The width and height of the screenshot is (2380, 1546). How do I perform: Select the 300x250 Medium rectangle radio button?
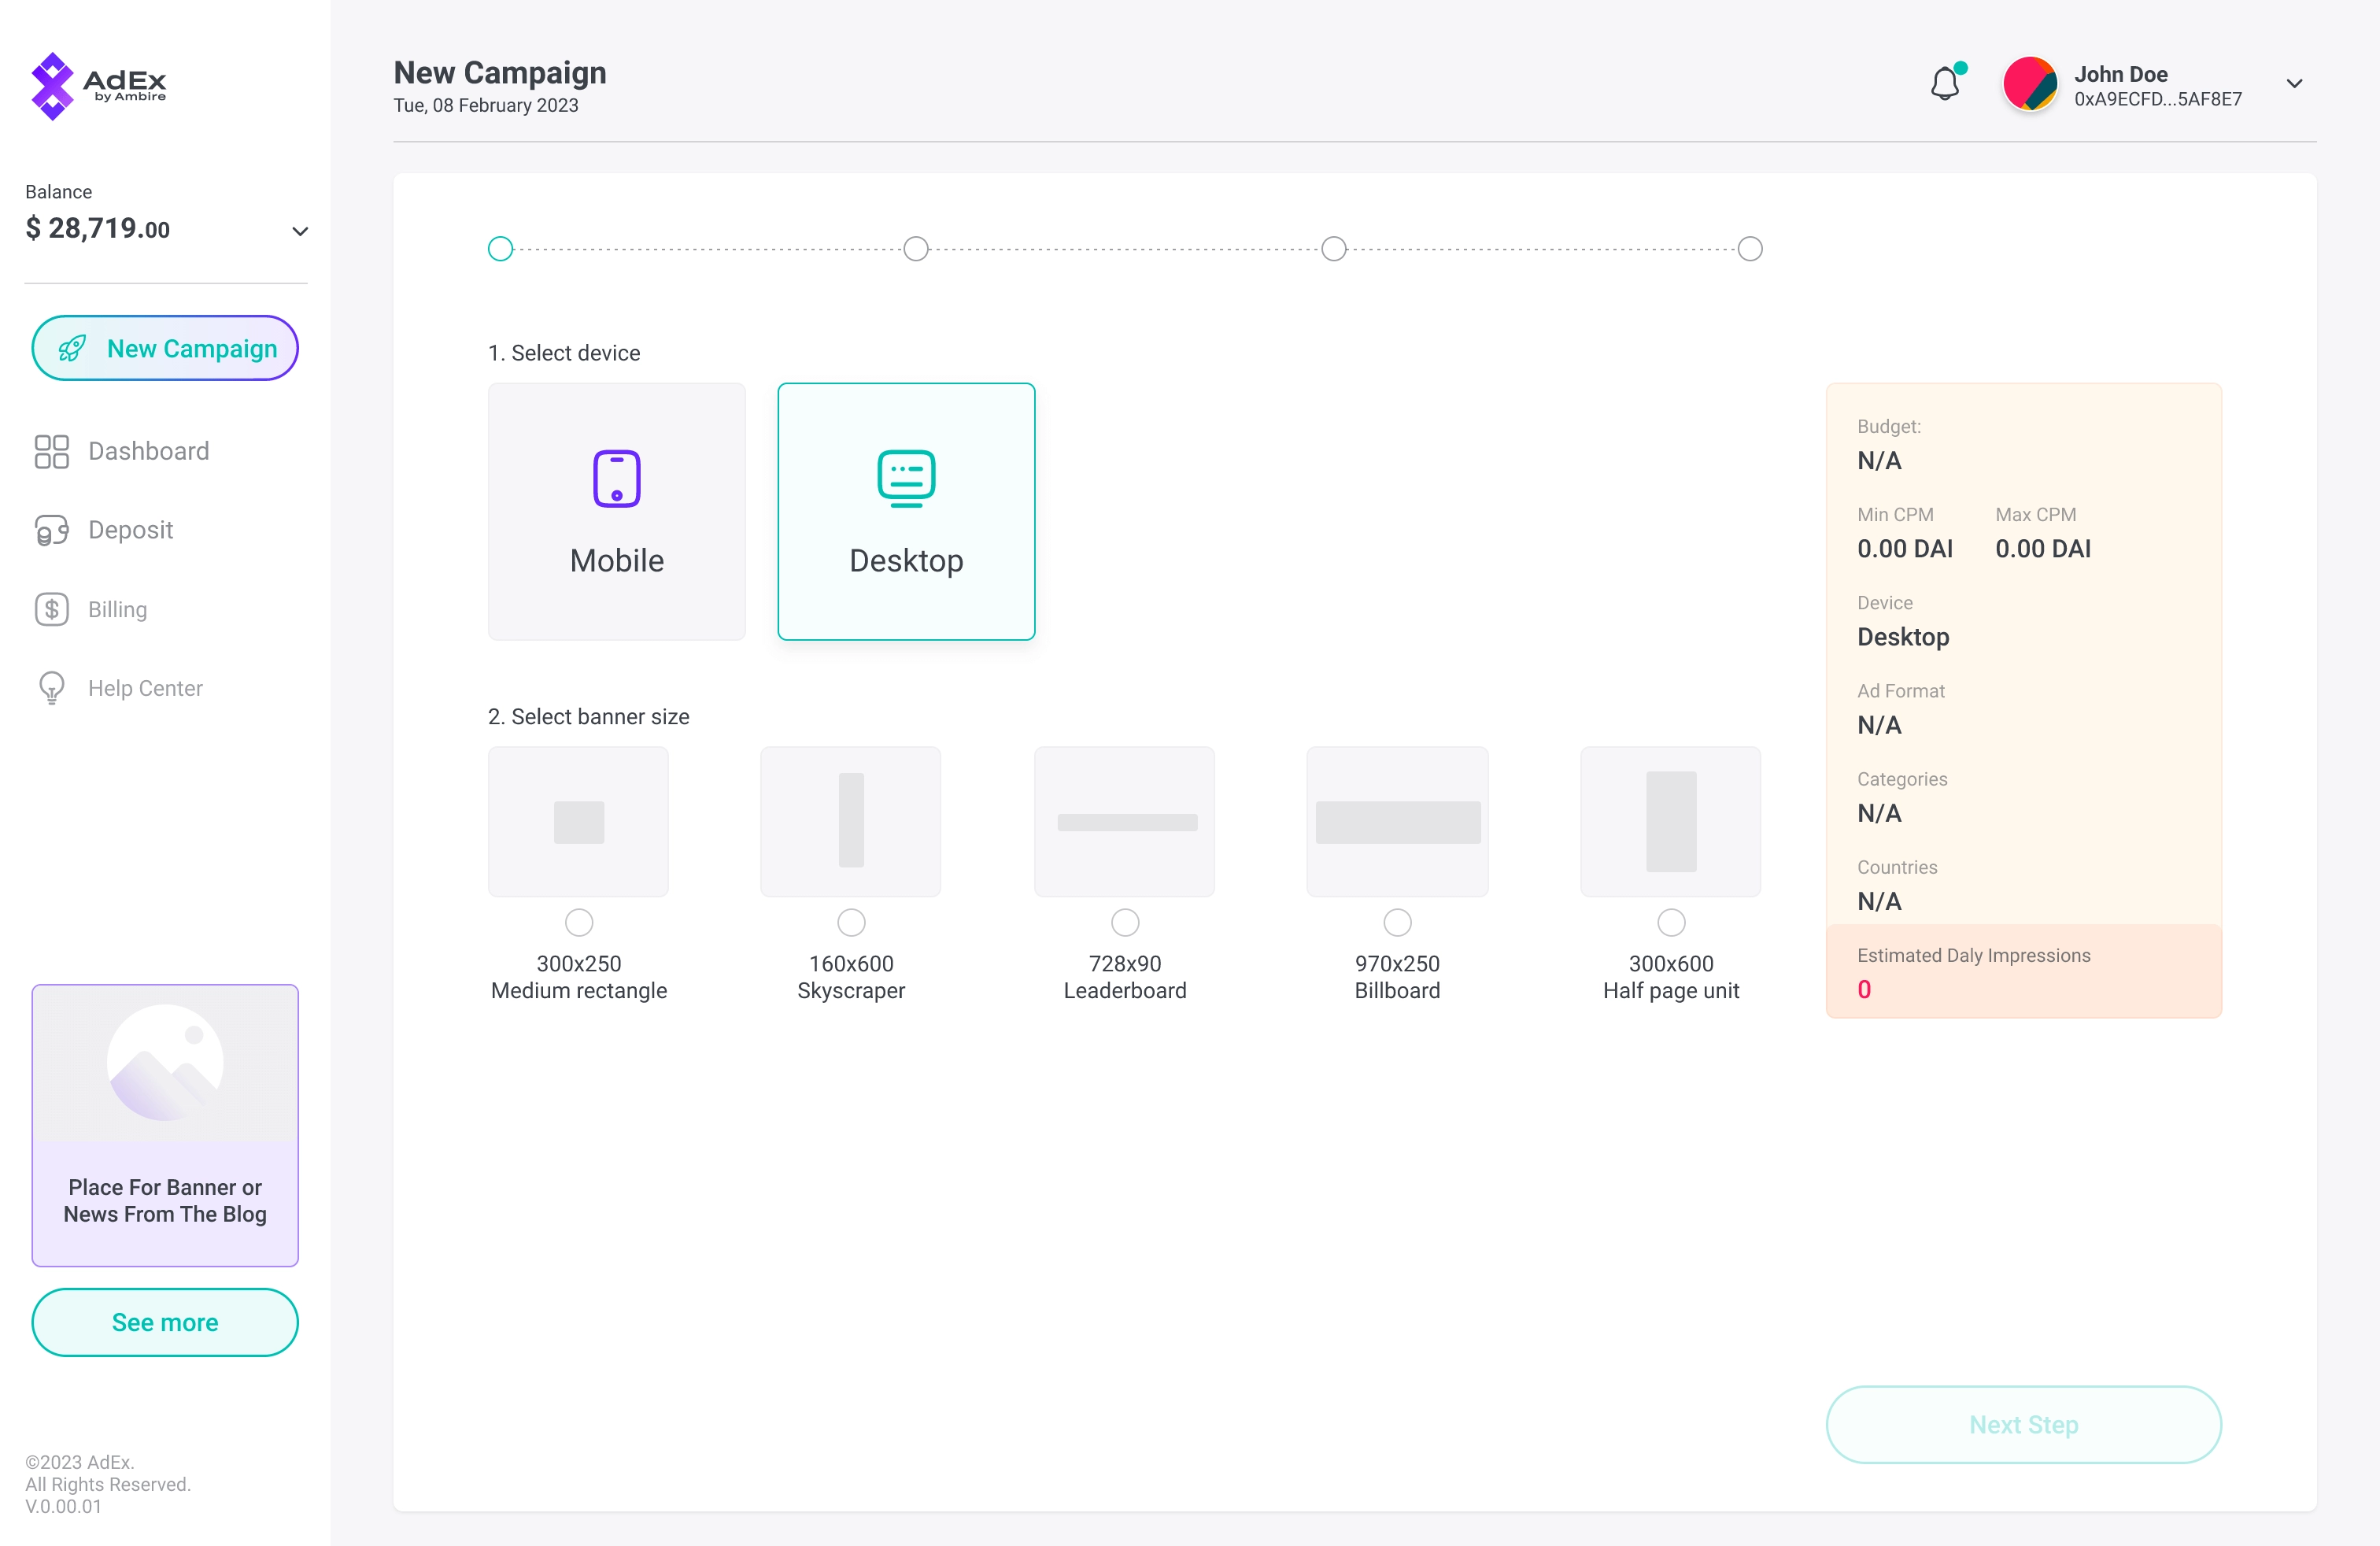coord(579,921)
